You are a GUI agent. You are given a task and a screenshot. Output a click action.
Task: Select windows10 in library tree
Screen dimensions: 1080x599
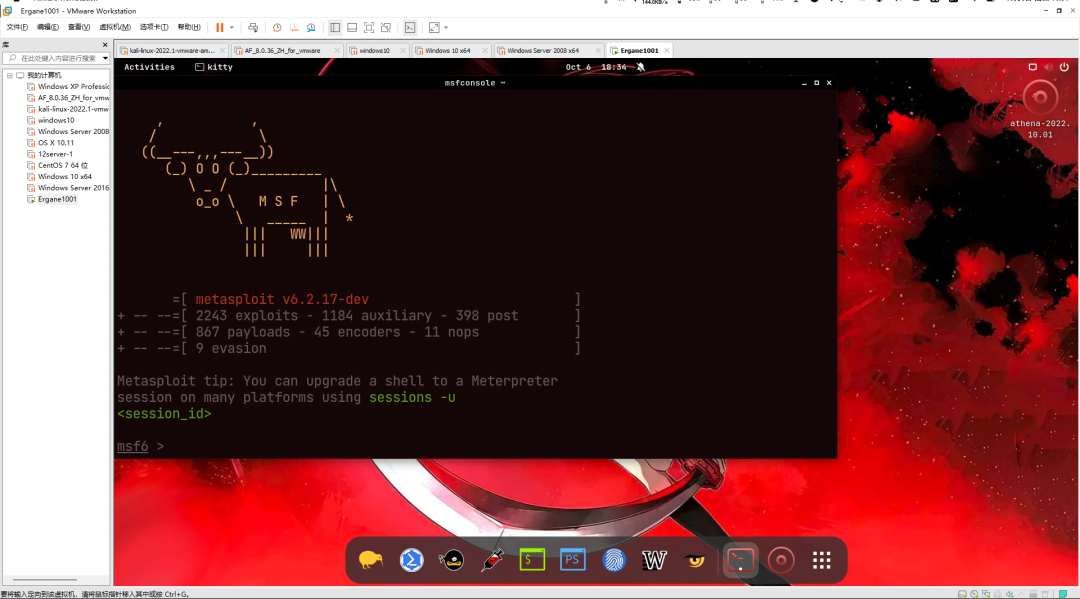click(56, 120)
